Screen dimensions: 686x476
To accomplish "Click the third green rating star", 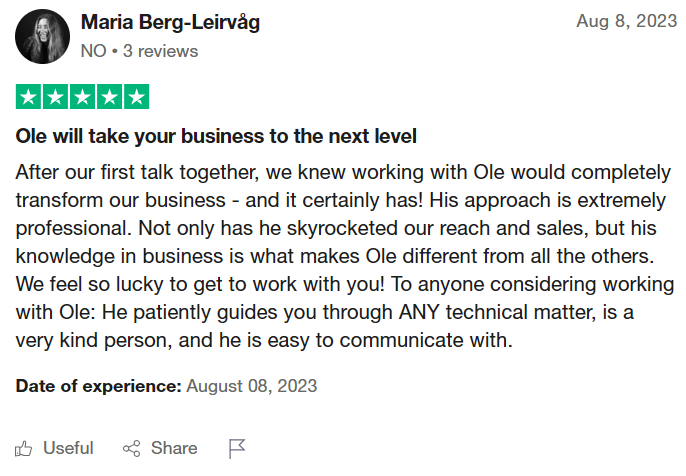I will 82,97.
